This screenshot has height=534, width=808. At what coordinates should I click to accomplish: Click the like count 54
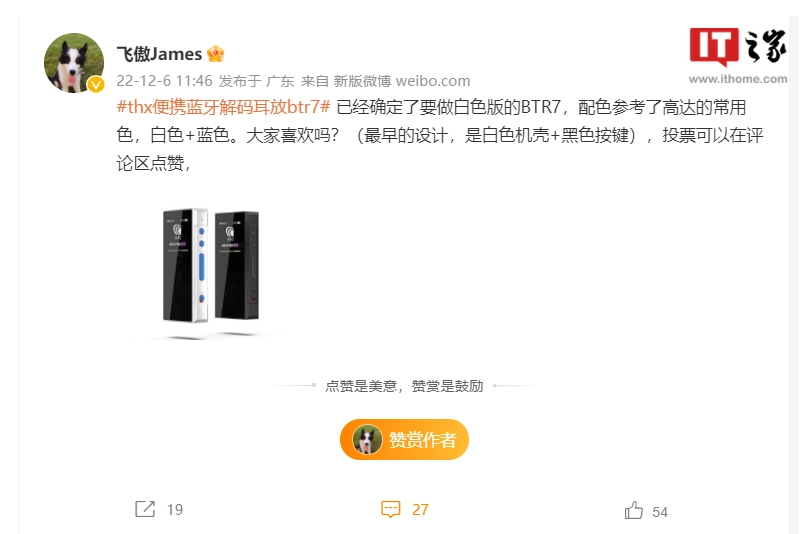660,512
